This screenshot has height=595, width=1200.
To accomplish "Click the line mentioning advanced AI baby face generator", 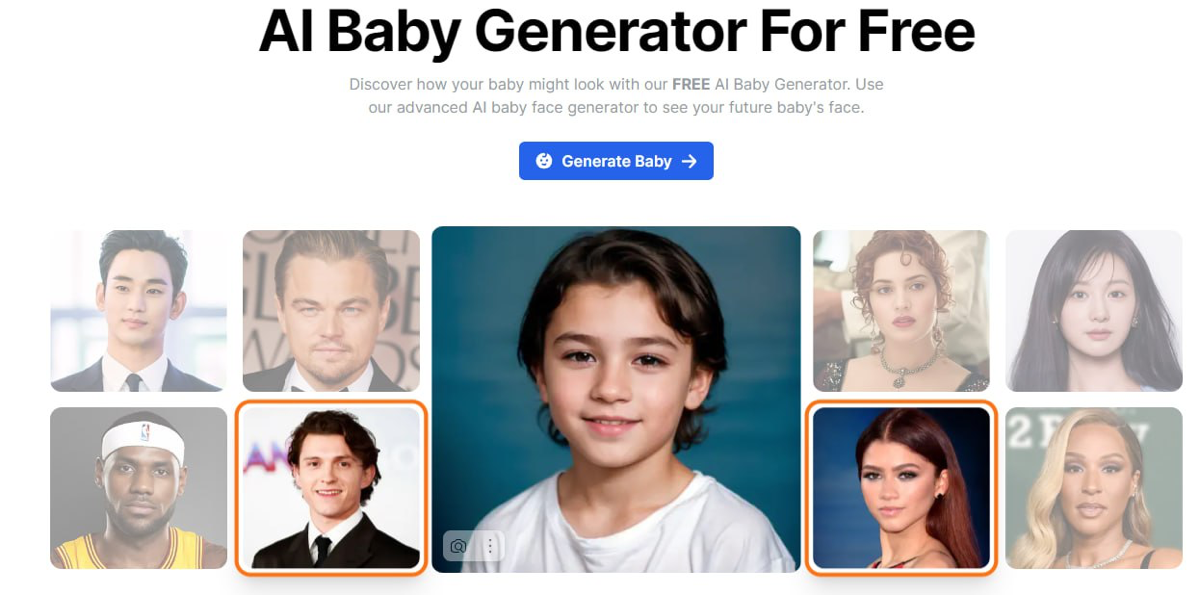I will (616, 107).
